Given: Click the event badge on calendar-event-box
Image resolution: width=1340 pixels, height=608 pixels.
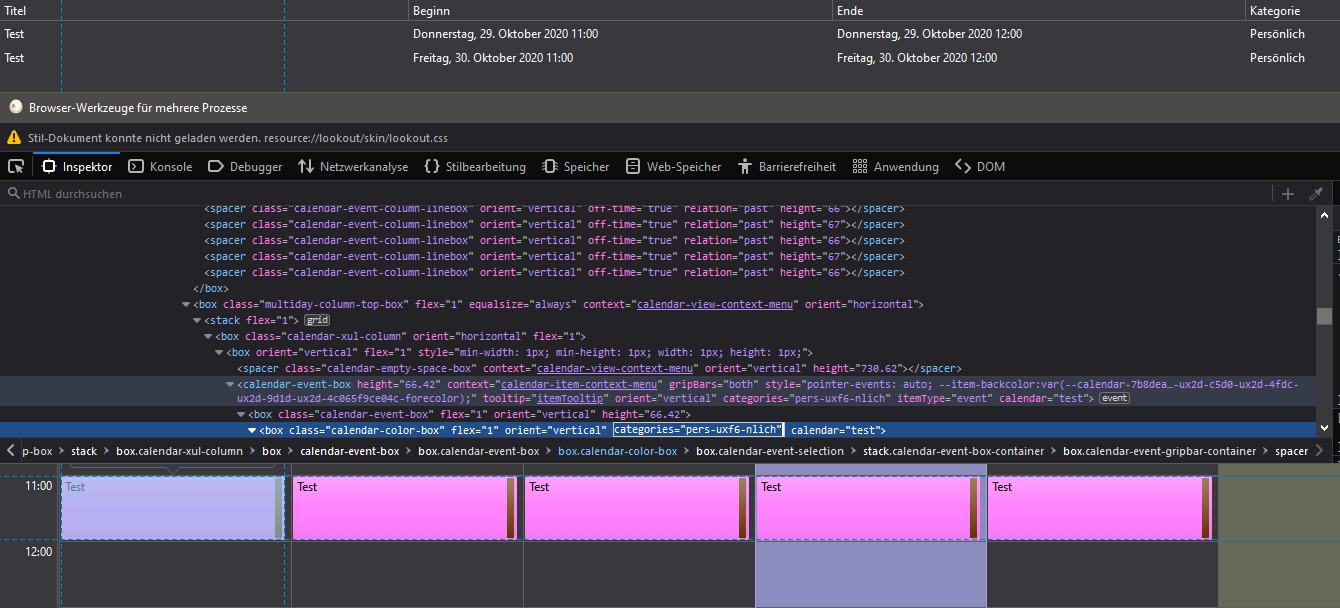Looking at the screenshot, I should coord(1114,398).
